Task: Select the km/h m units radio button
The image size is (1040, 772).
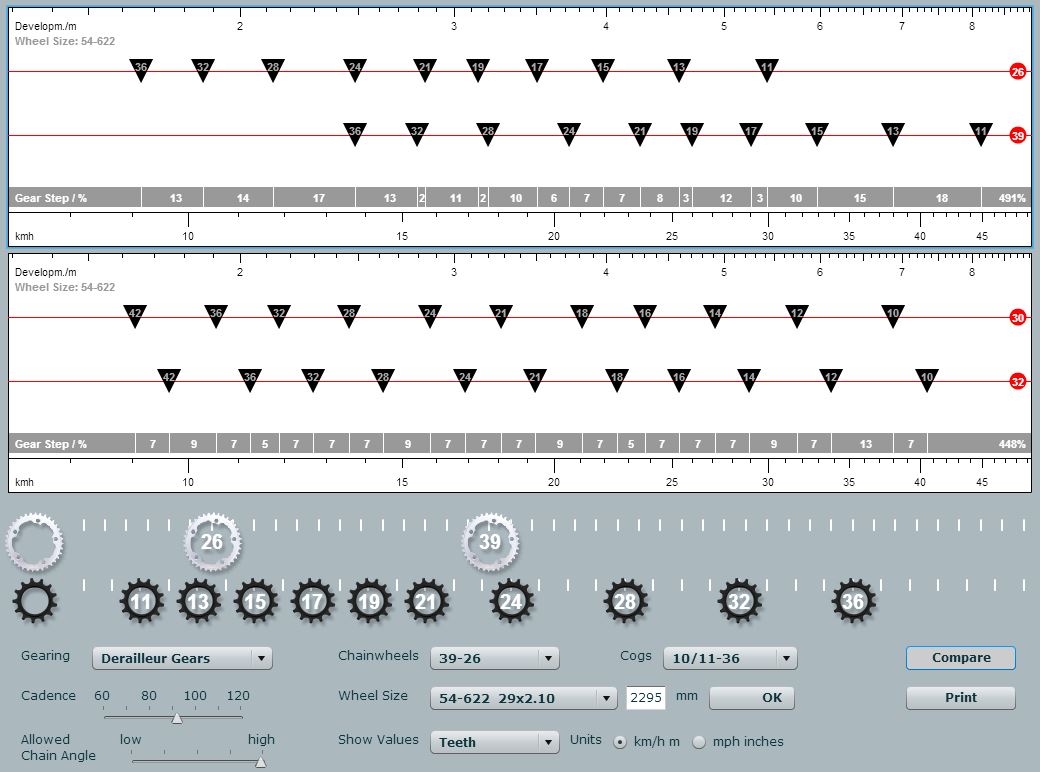Action: point(620,742)
